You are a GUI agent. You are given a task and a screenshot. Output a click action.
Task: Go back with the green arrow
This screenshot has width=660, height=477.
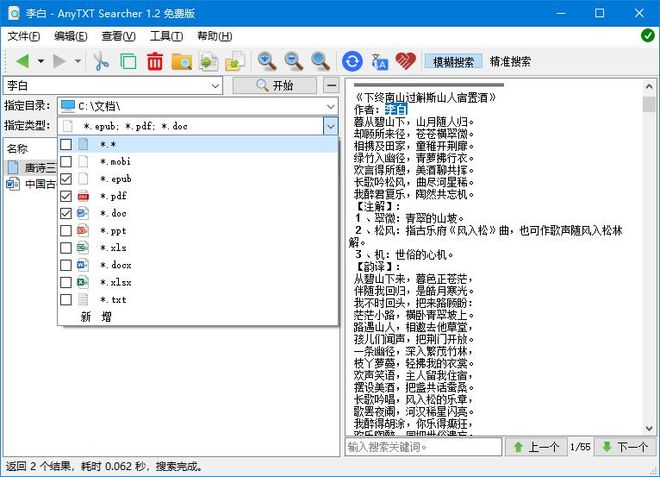pos(22,61)
